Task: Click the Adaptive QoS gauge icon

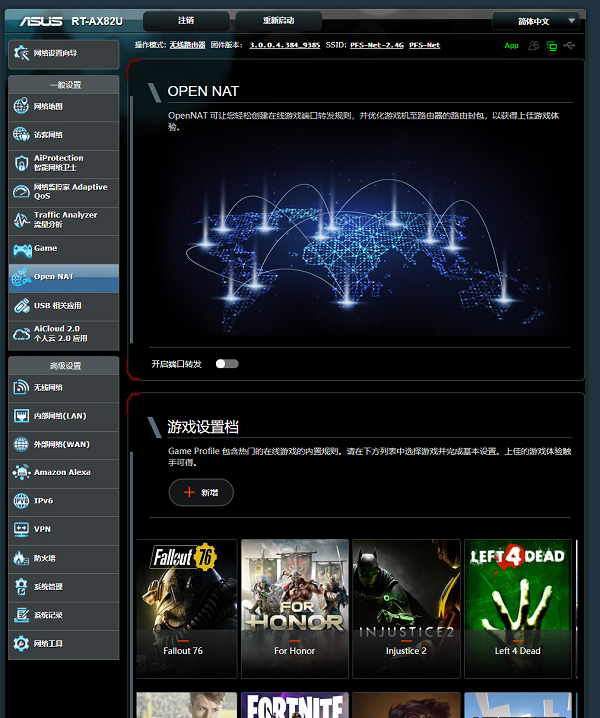Action: [x=21, y=191]
